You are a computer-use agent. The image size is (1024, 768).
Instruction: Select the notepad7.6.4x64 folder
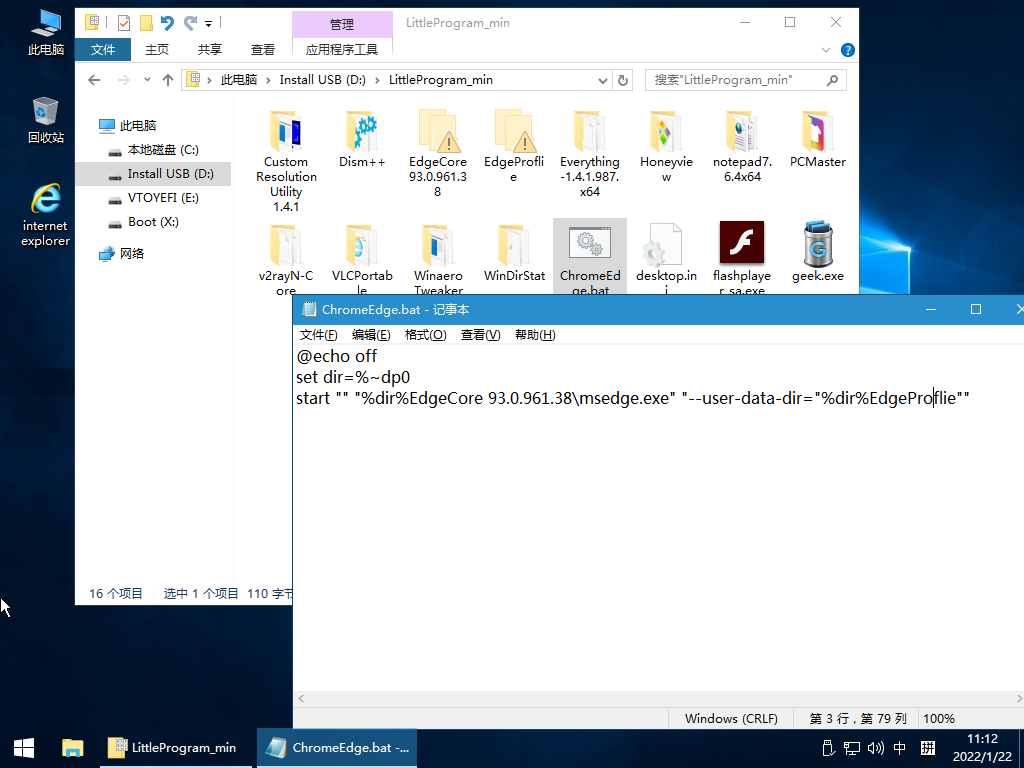coord(742,146)
